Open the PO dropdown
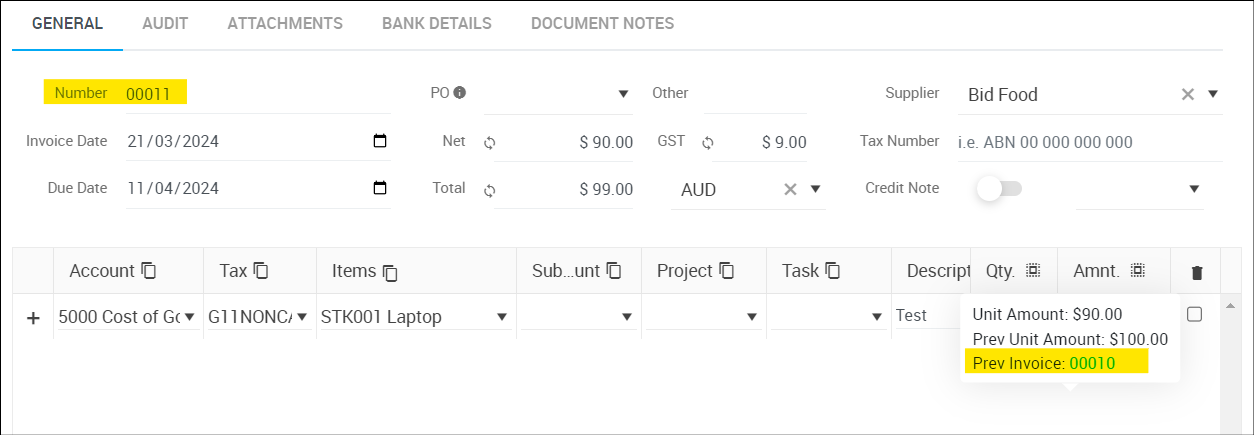Screen dimensions: 1254x435 624,94
